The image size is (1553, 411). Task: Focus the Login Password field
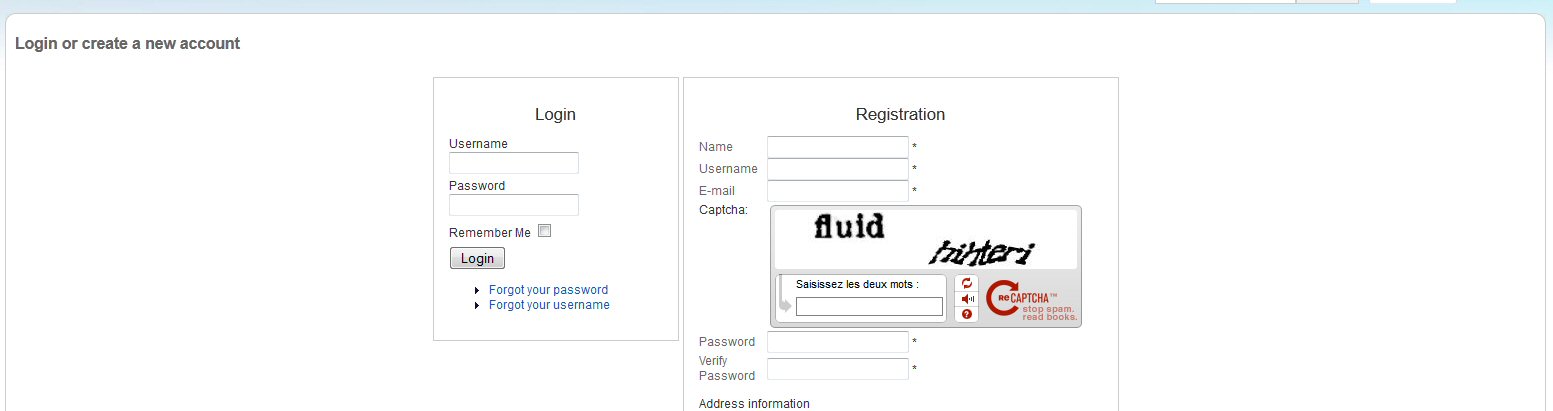(x=514, y=205)
